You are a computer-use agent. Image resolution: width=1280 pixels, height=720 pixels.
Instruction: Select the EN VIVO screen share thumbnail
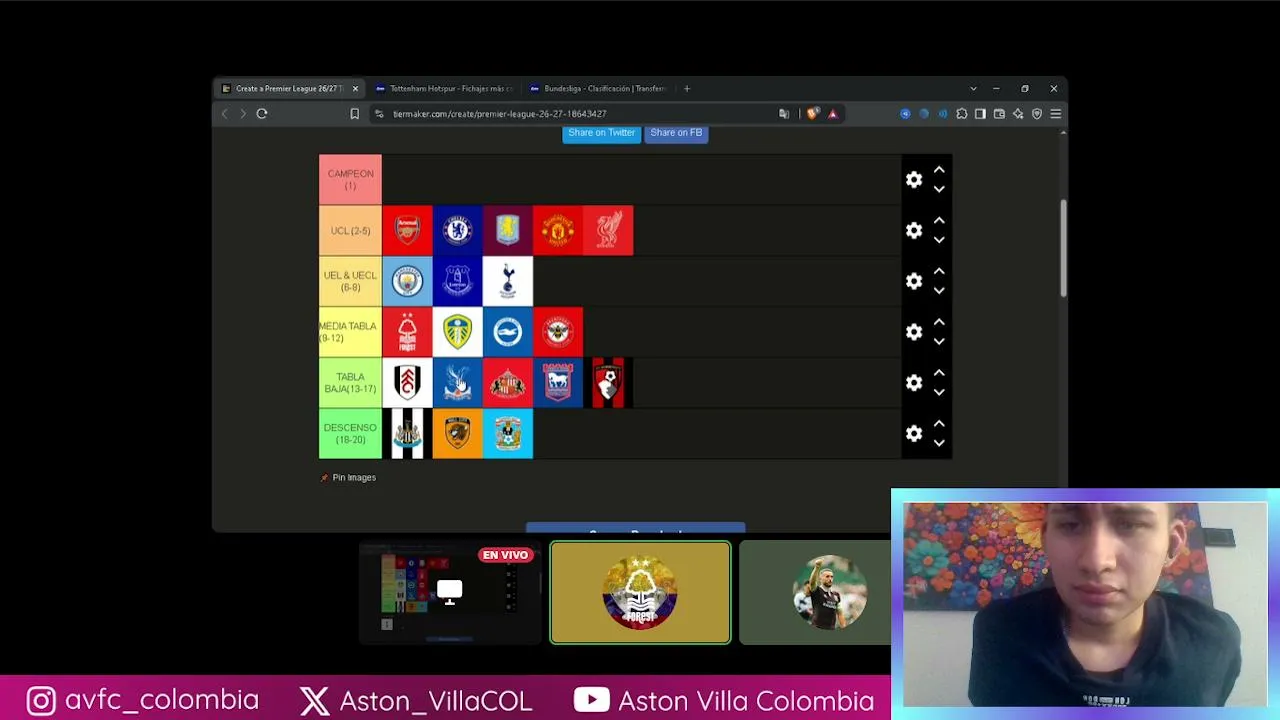click(x=450, y=592)
